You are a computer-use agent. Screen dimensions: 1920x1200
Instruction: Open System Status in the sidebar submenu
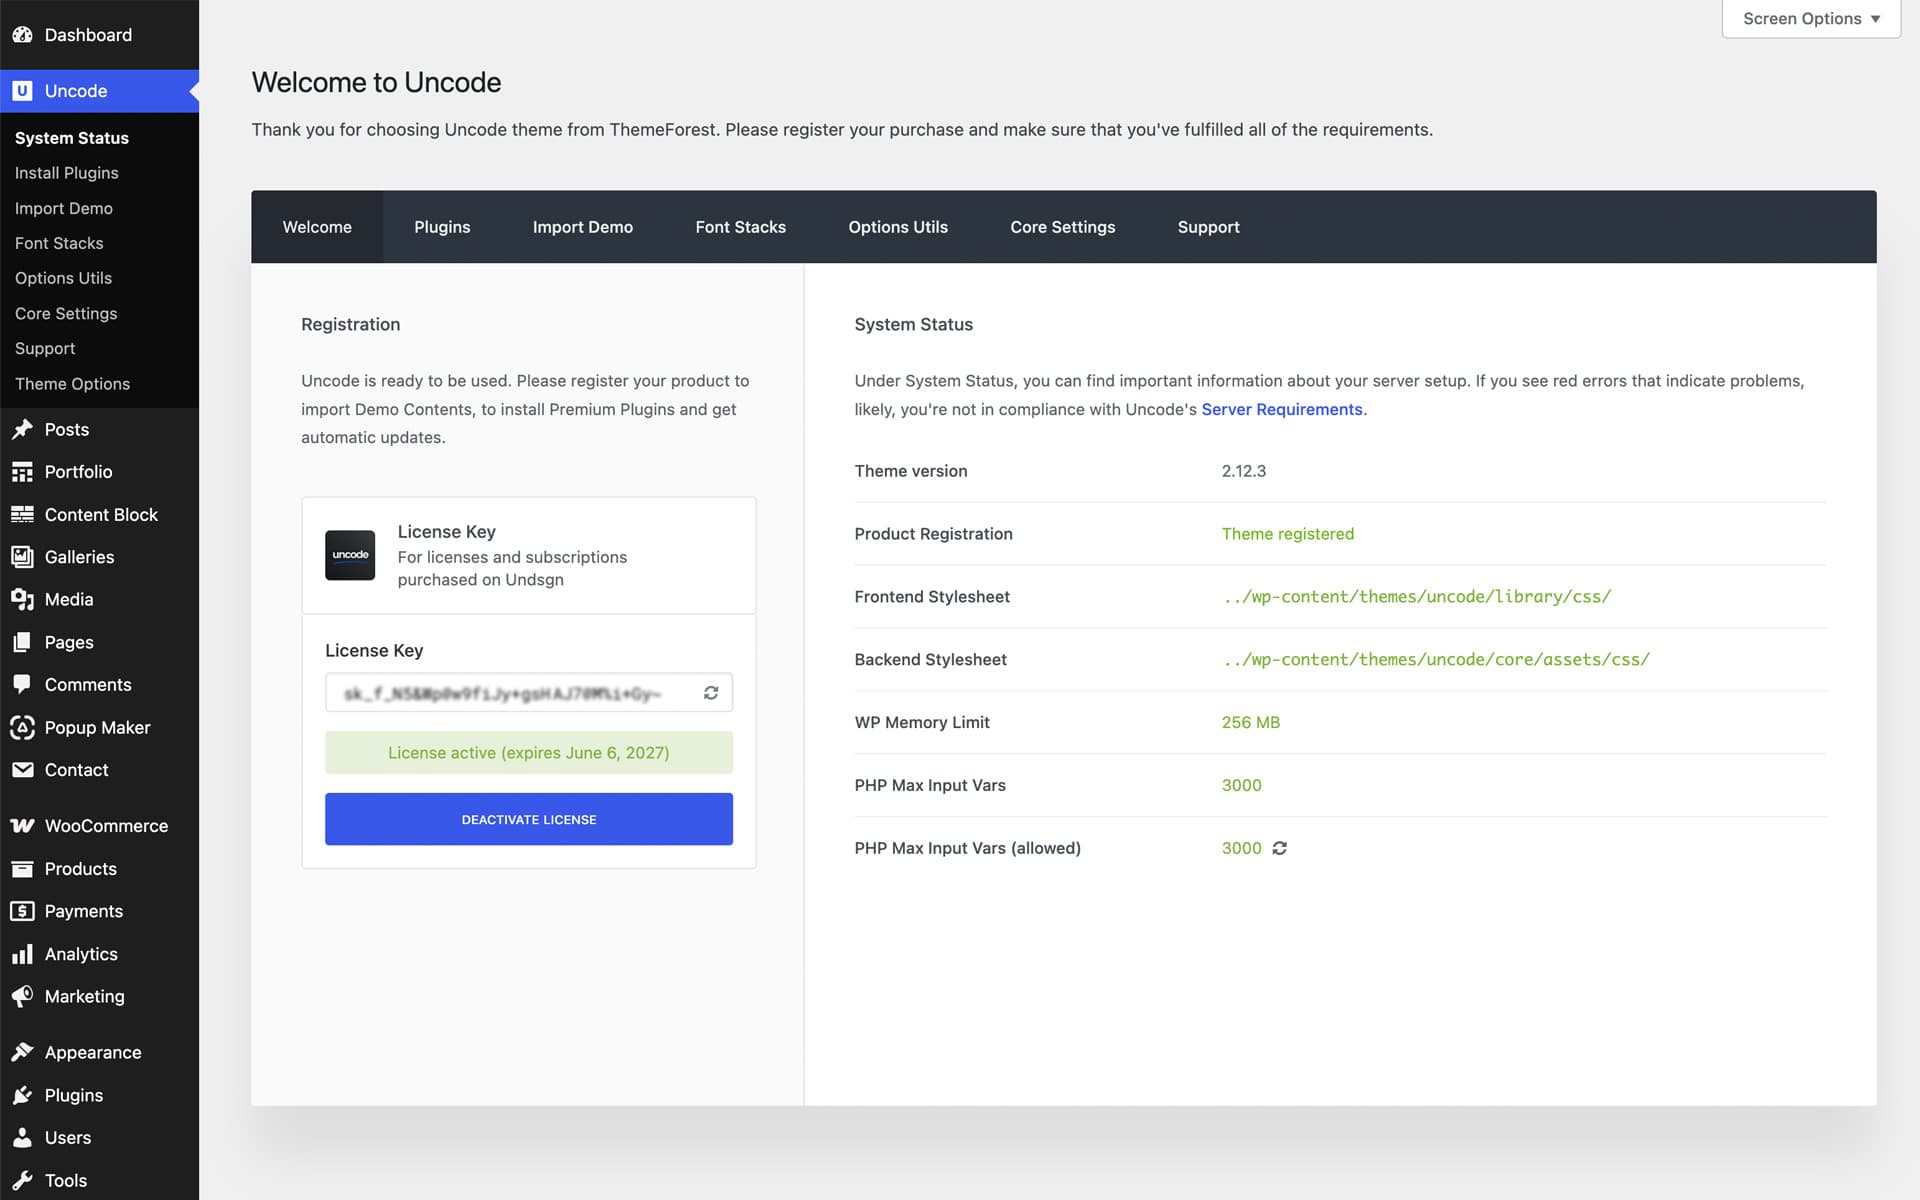72,138
